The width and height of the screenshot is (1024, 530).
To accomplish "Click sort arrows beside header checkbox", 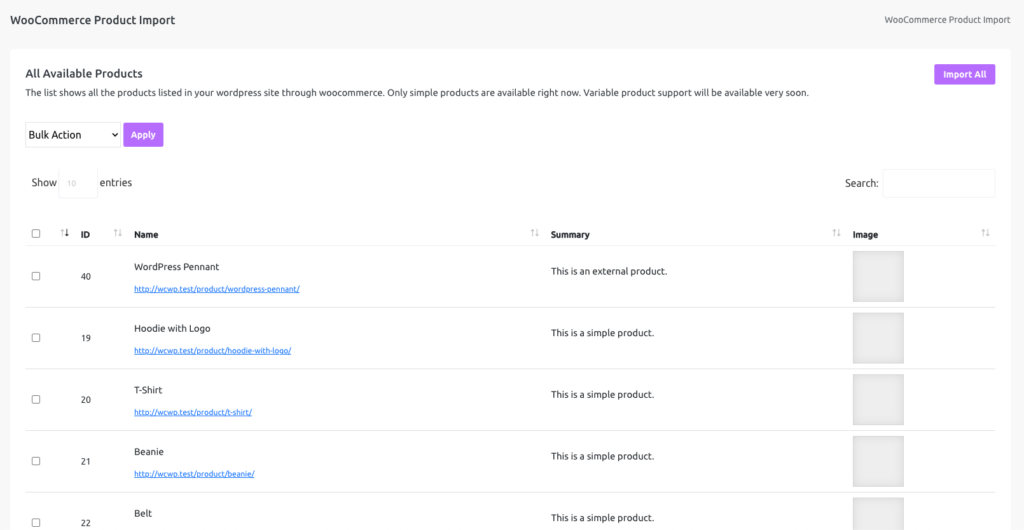I will point(65,233).
